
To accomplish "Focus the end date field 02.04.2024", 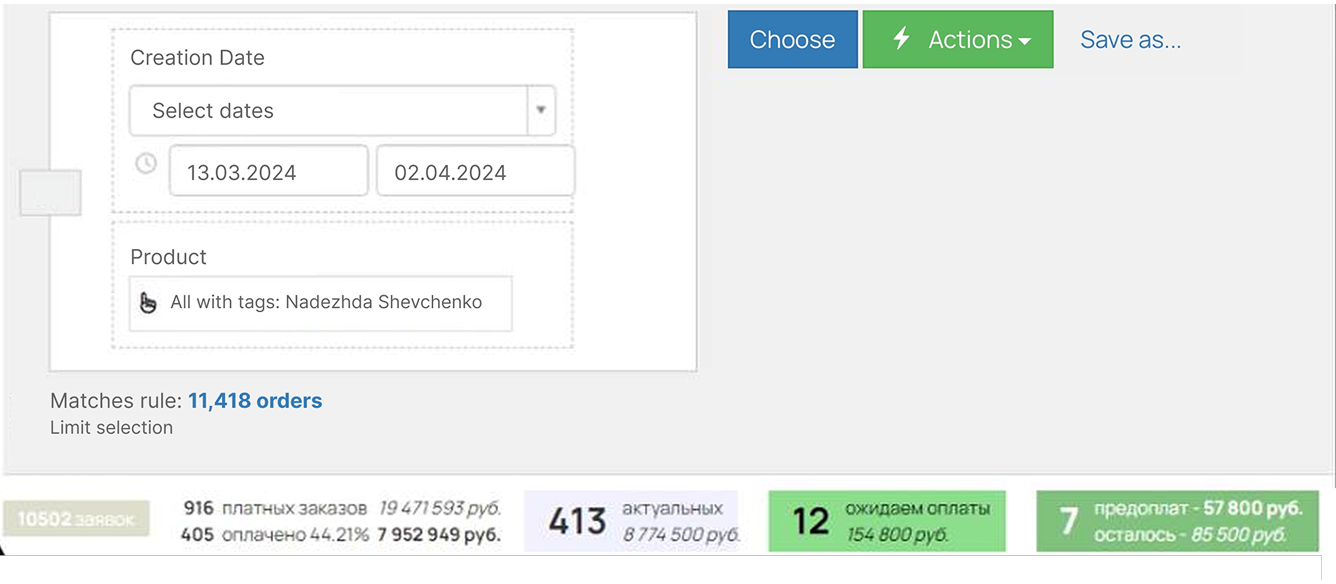I will coord(475,172).
